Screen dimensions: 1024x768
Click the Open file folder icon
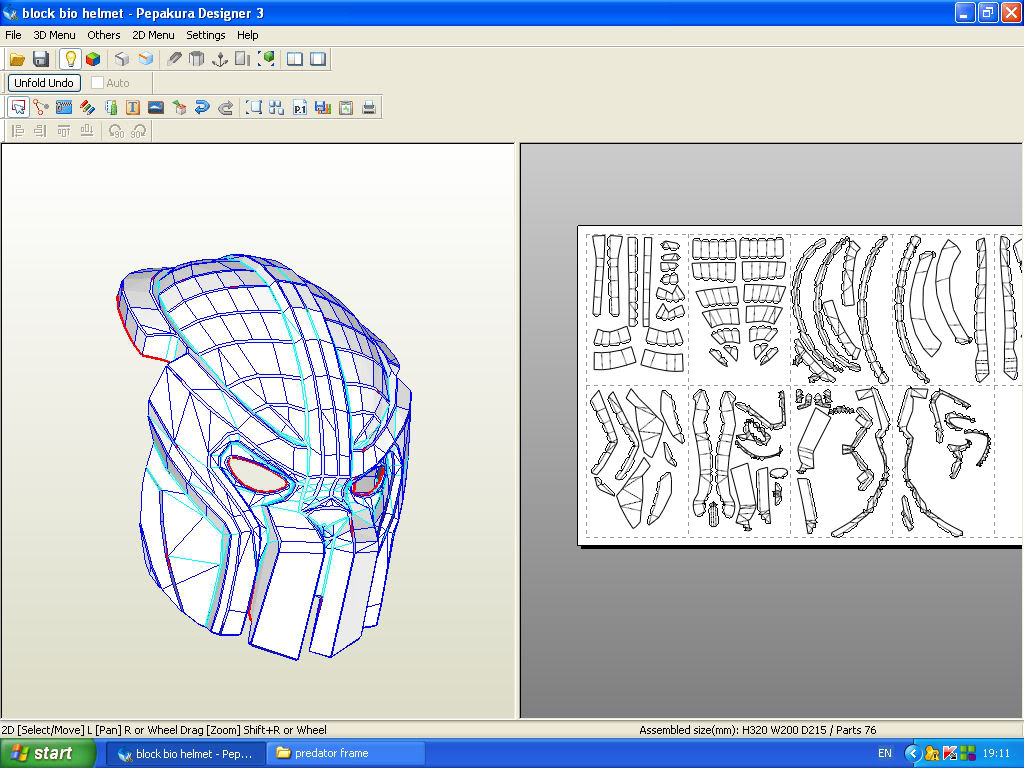tap(18, 59)
